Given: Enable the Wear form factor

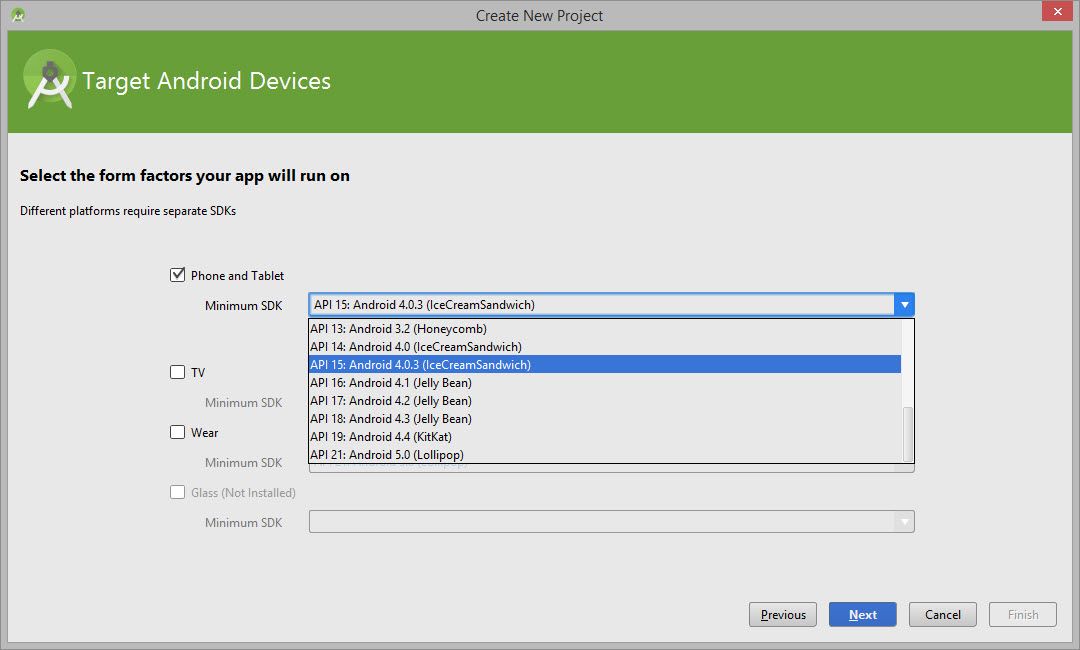Looking at the screenshot, I should pos(177,432).
